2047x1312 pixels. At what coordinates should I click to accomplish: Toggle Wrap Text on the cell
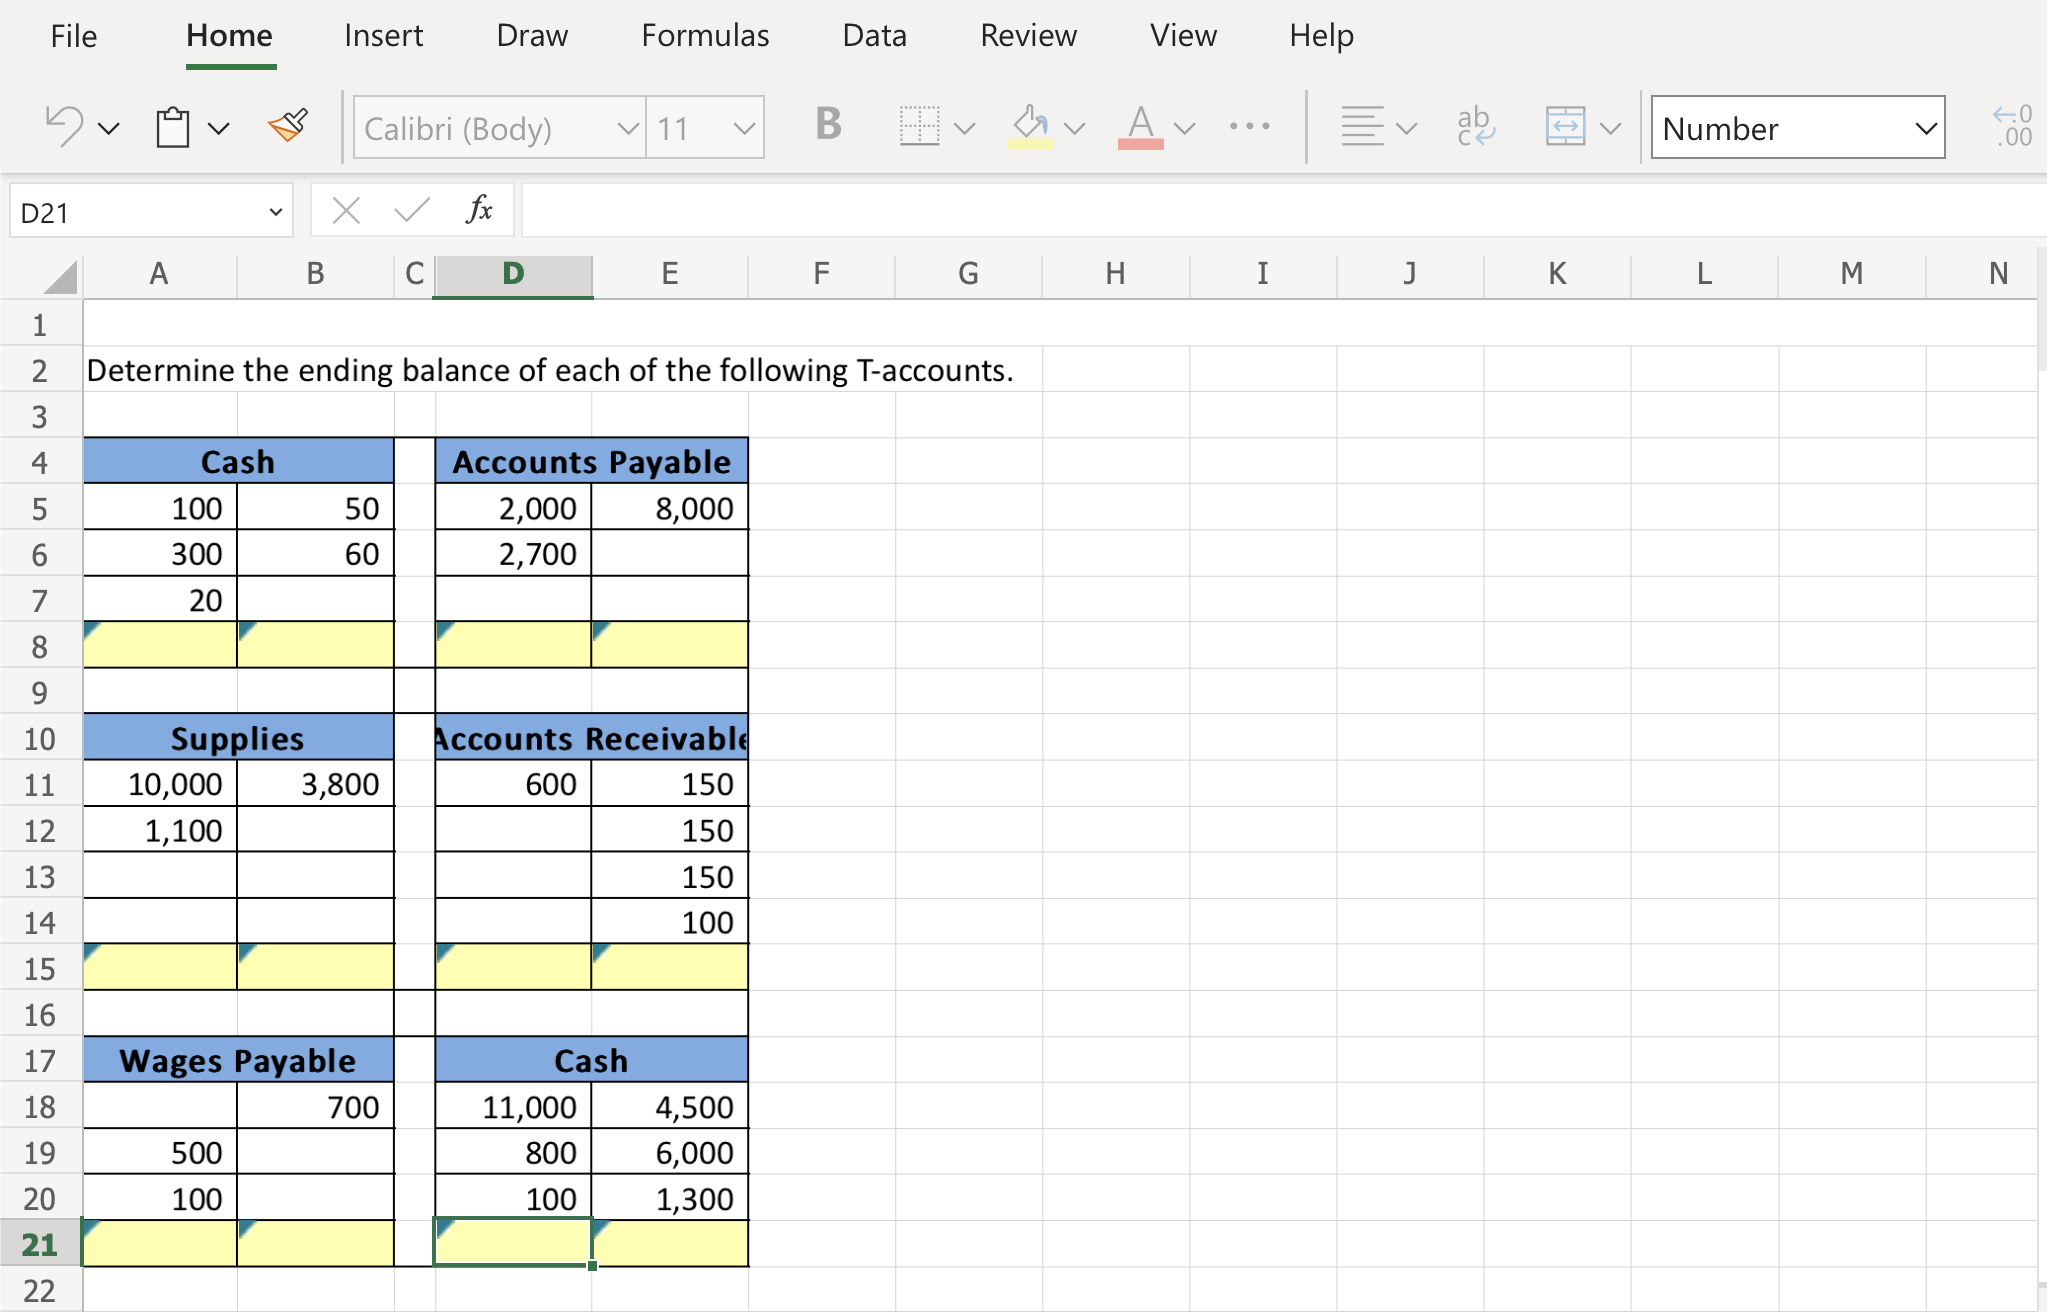pos(1474,125)
